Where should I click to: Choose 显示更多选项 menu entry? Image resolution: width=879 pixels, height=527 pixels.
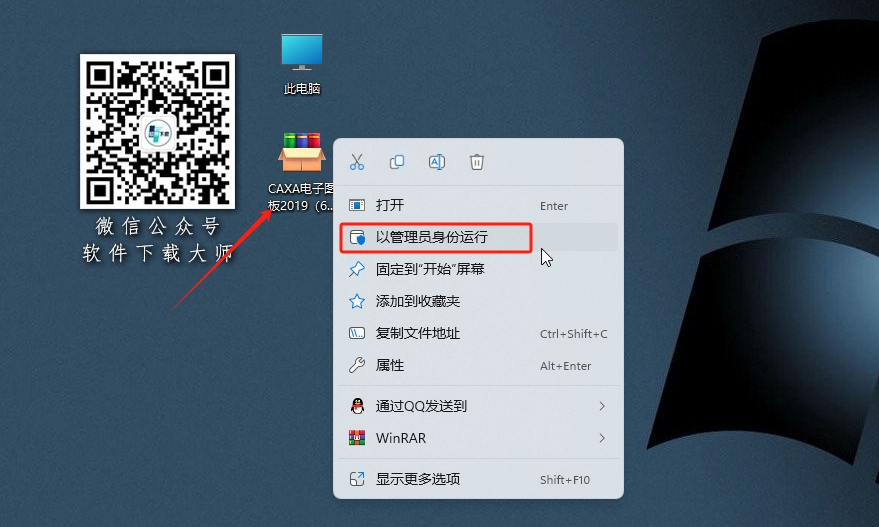pyautogui.click(x=478, y=479)
